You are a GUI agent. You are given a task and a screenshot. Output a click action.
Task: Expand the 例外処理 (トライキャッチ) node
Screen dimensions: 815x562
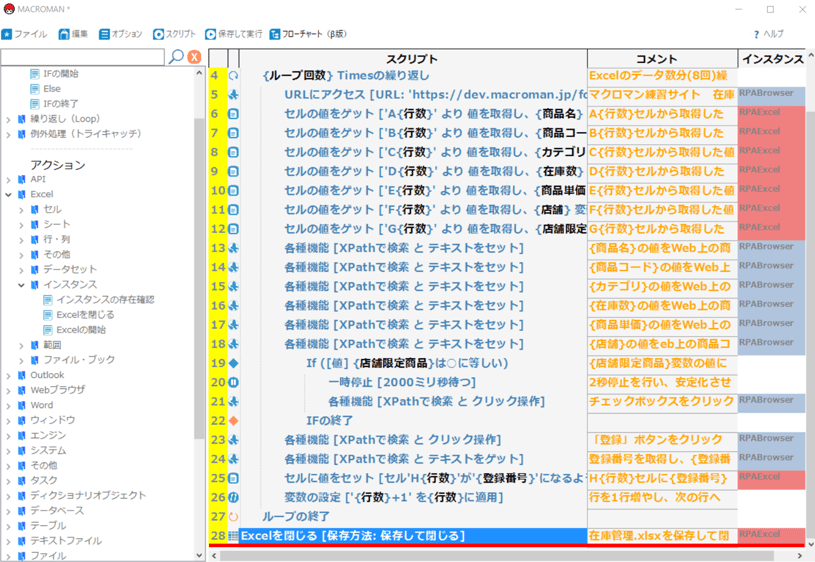(8, 135)
